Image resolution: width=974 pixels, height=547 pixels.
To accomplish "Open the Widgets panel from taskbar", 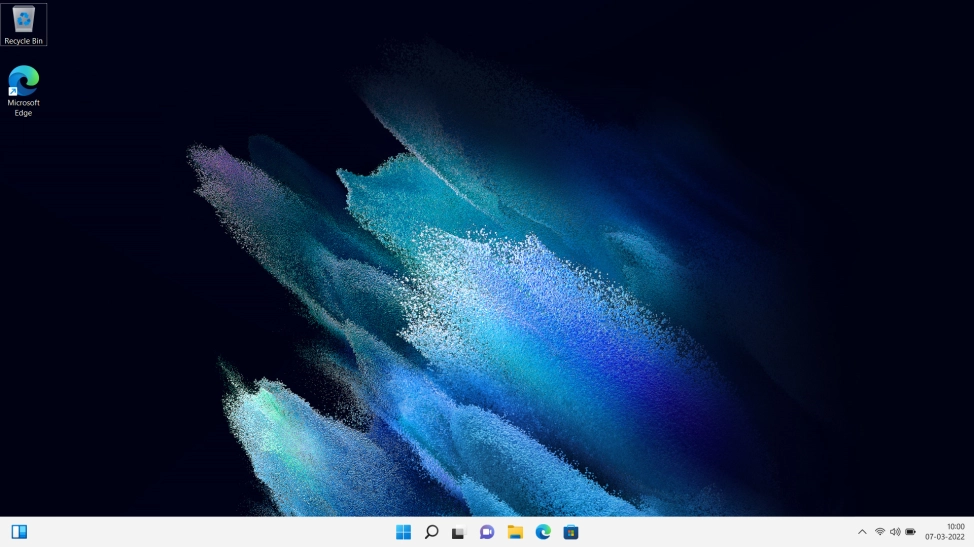I will tap(19, 532).
